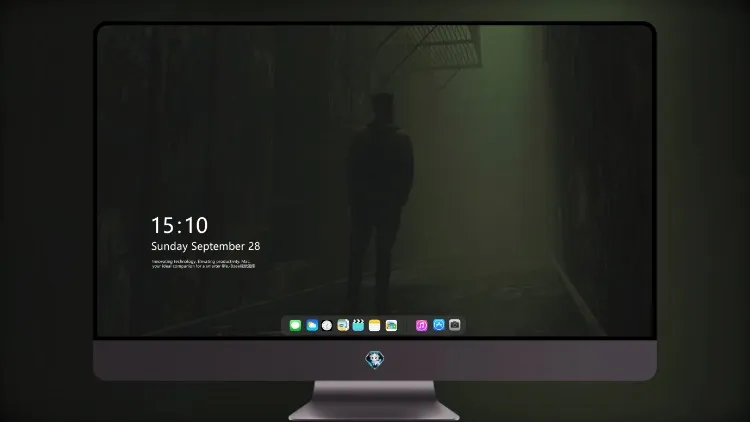Viewport: 750px width, 422px height.
Task: Open the Maps app in dock
Action: click(x=343, y=325)
